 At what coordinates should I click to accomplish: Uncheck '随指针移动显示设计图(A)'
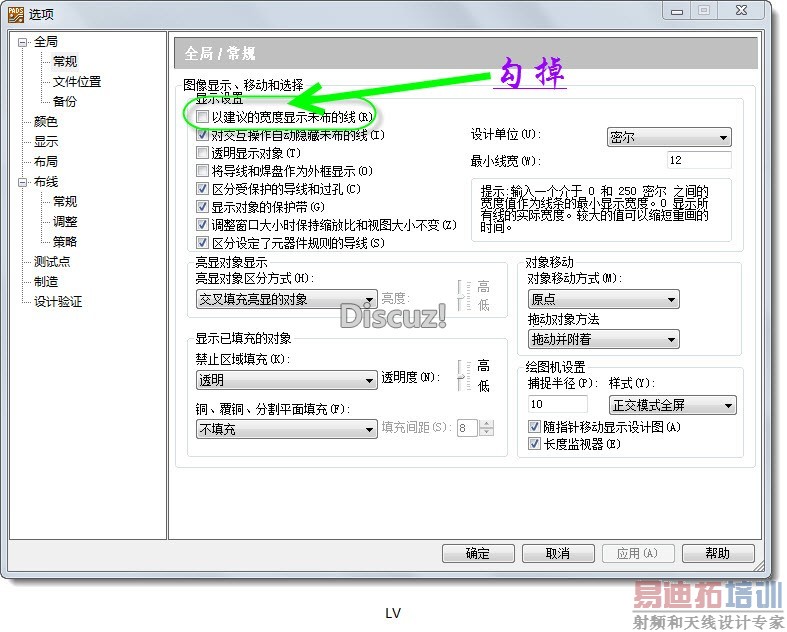(534, 427)
